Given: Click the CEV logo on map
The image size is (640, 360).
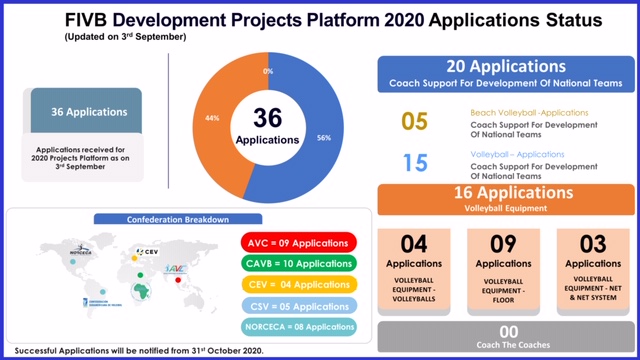Looking at the screenshot, I should pos(147,252).
